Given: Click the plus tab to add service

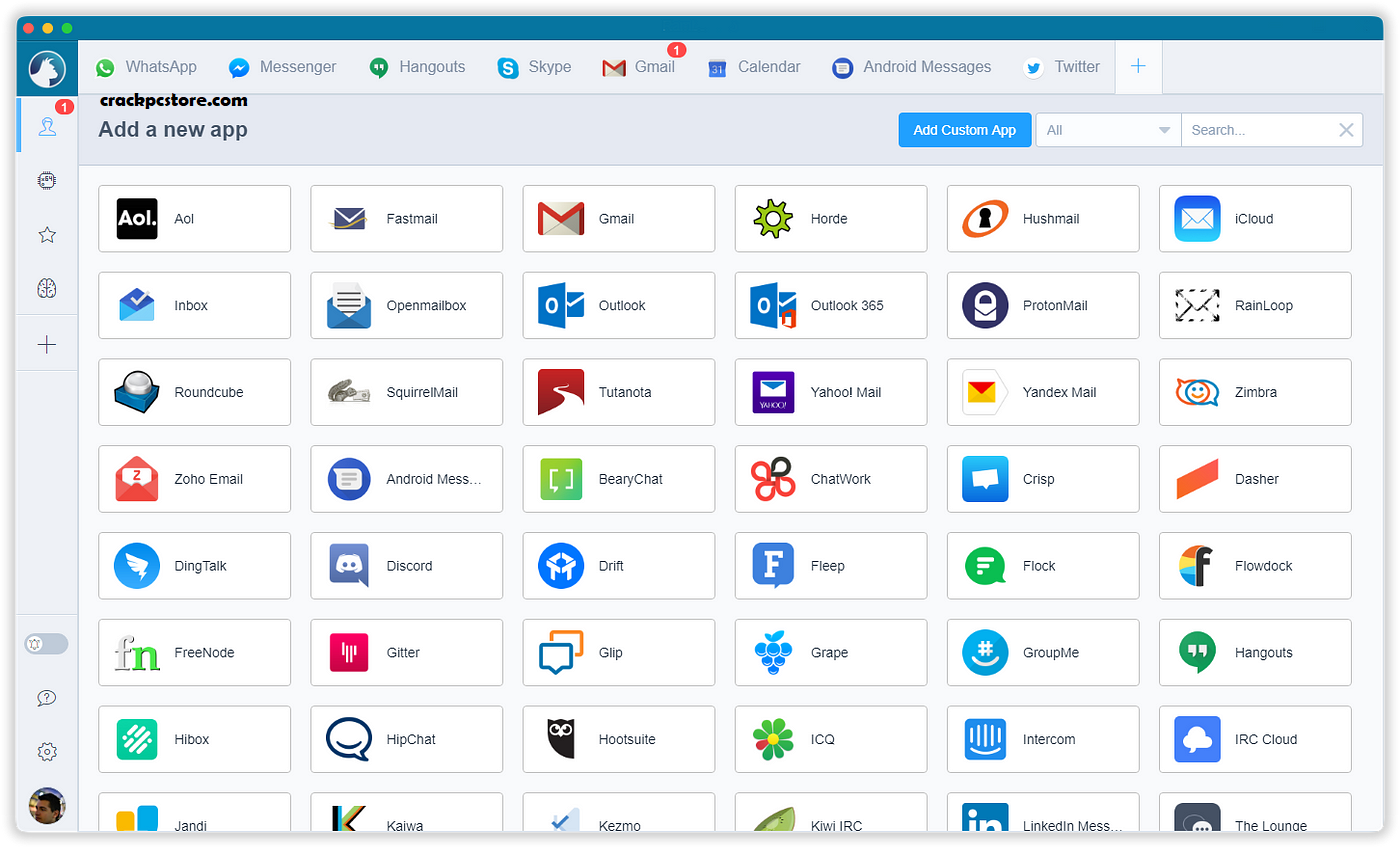Looking at the screenshot, I should [1138, 67].
